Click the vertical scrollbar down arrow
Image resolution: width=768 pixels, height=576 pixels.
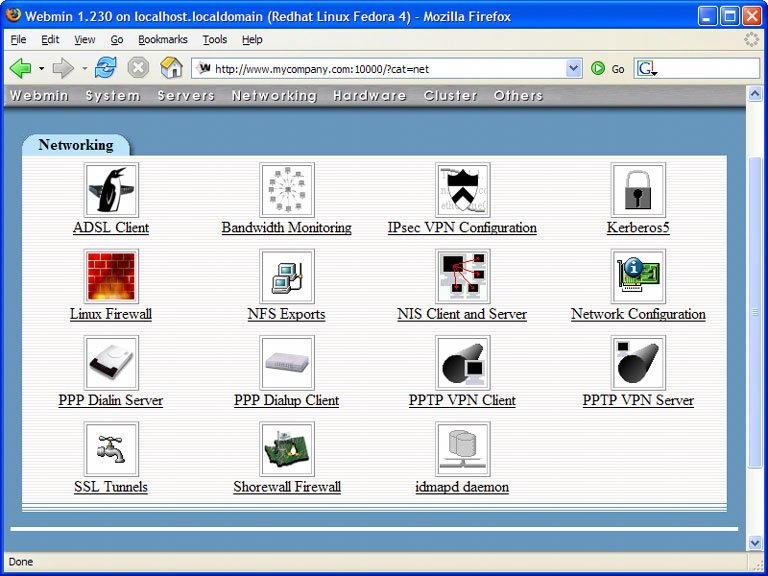coord(756,542)
